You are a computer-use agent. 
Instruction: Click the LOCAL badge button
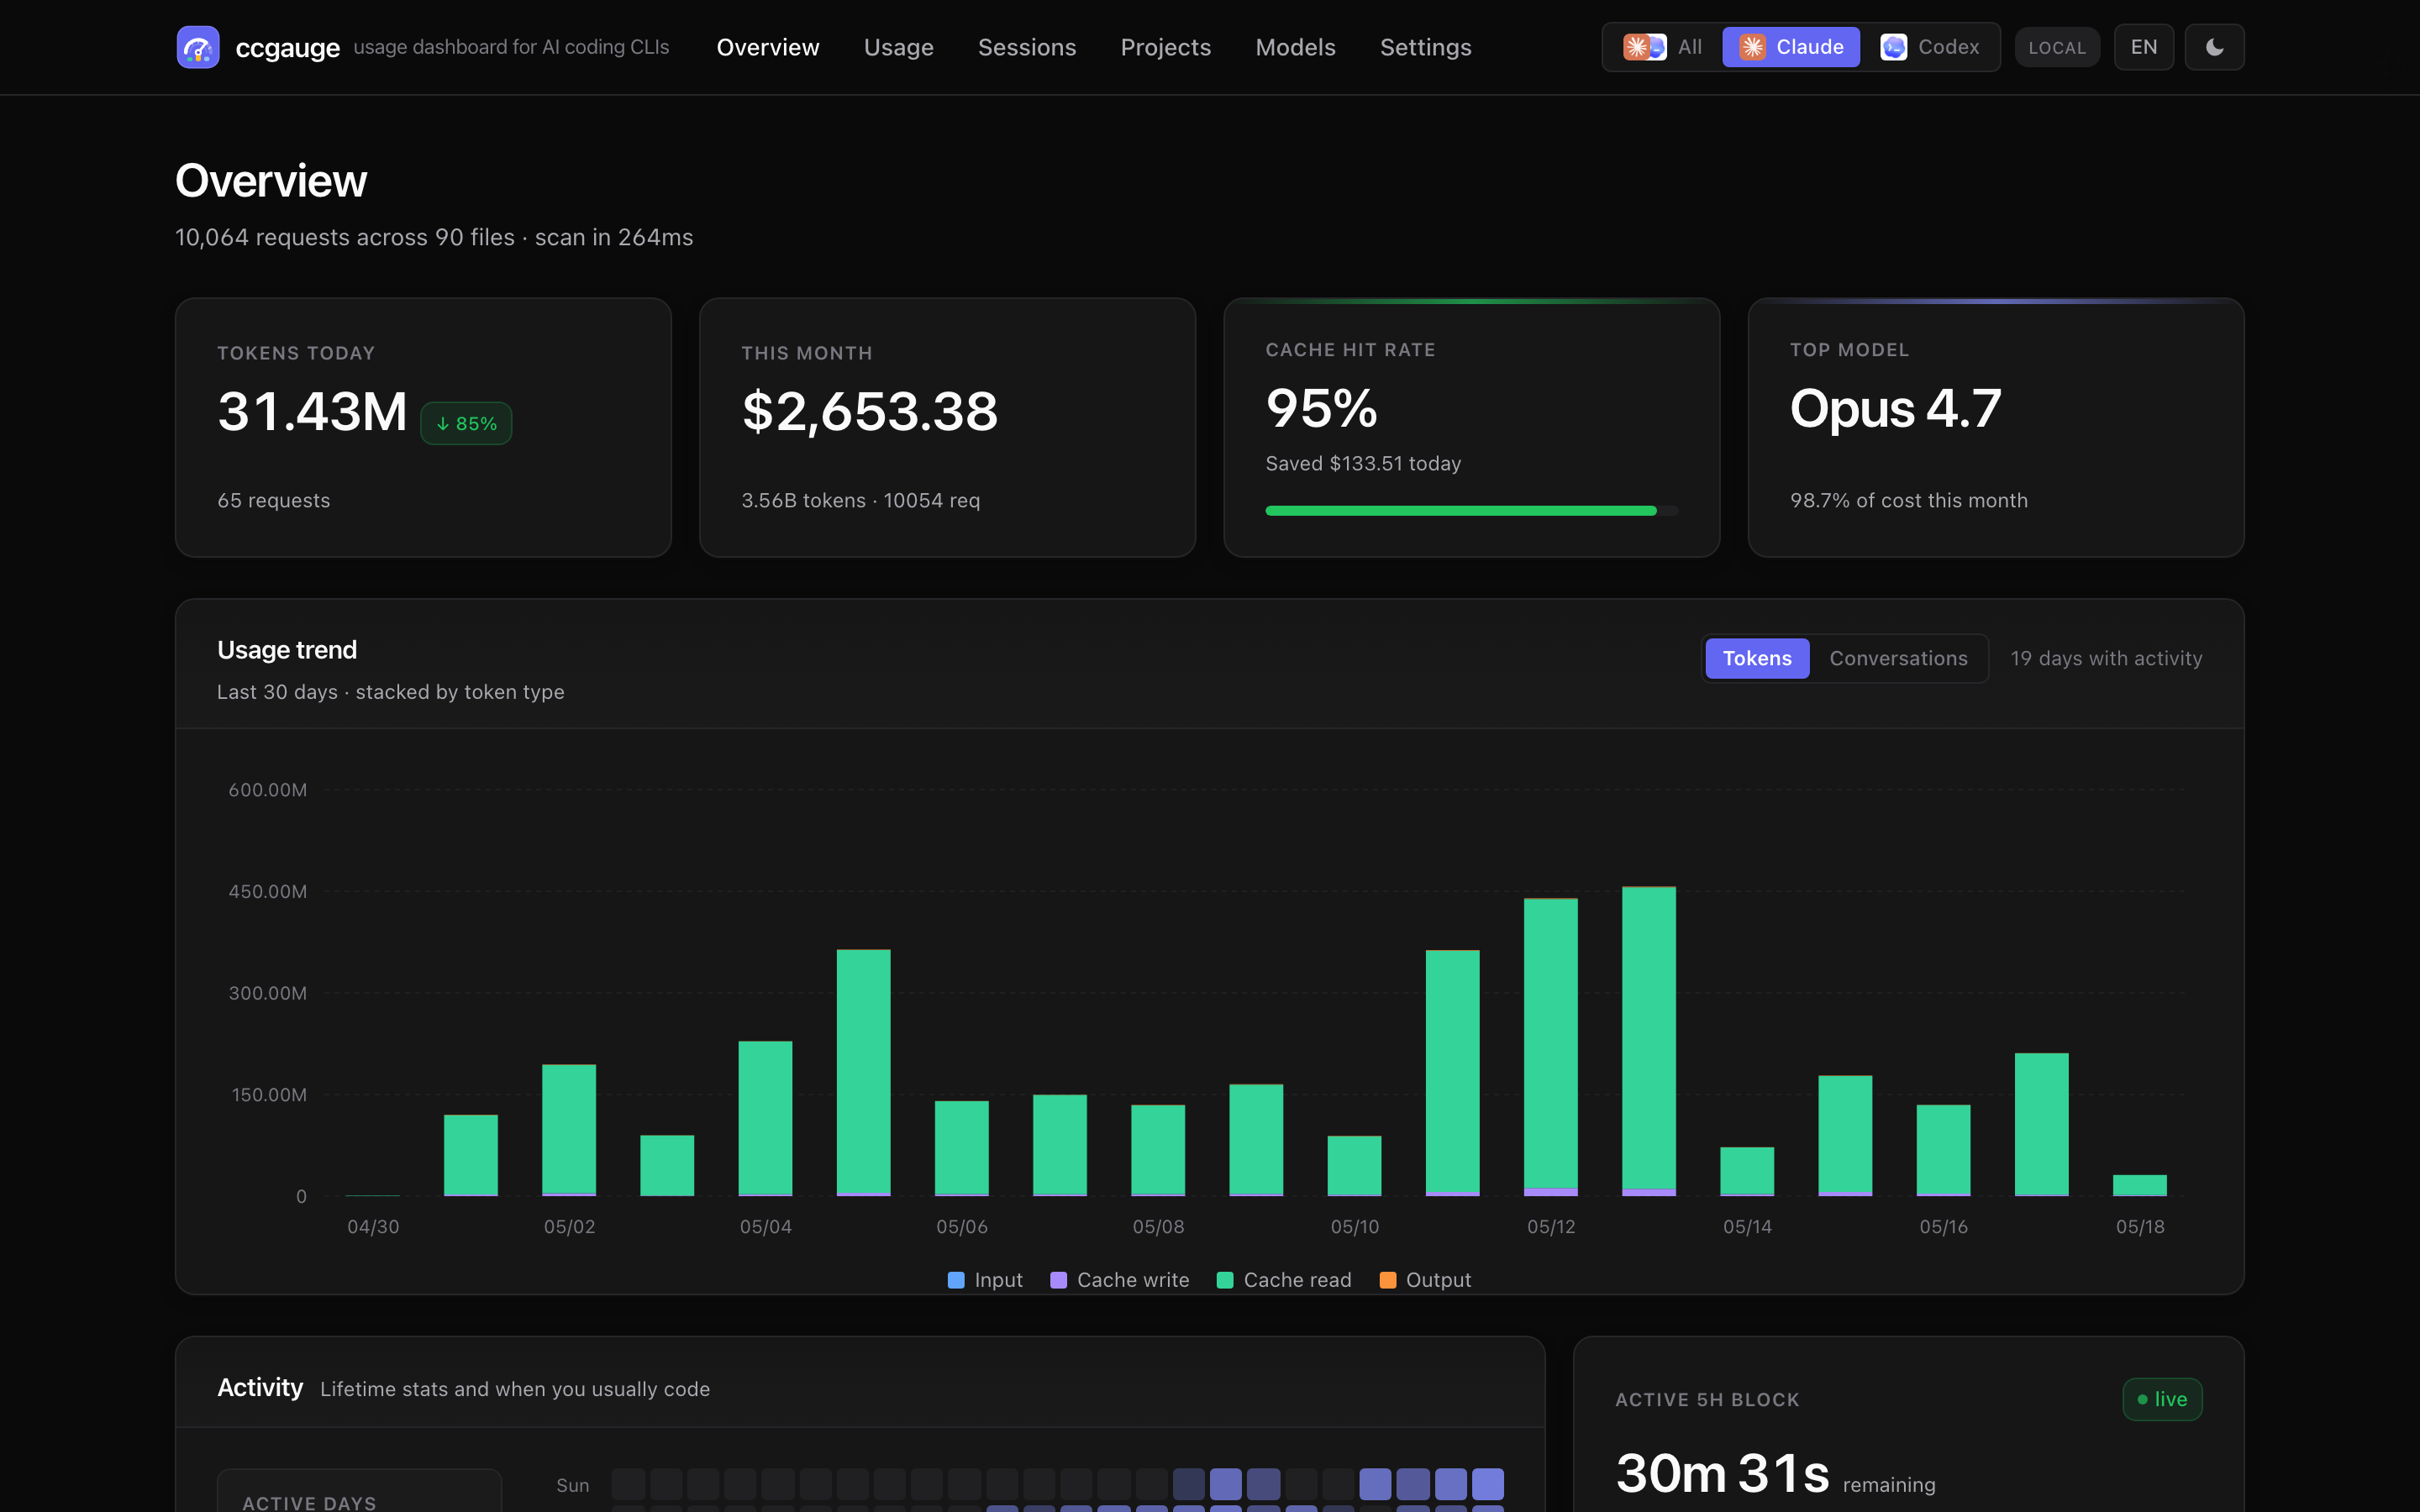[x=2057, y=47]
